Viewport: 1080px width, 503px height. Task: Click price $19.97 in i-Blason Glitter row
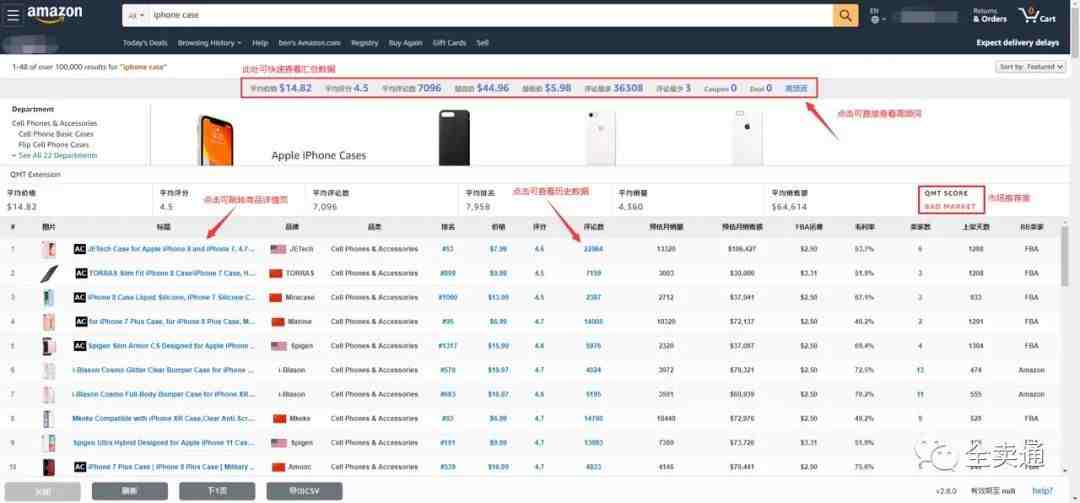pos(498,370)
